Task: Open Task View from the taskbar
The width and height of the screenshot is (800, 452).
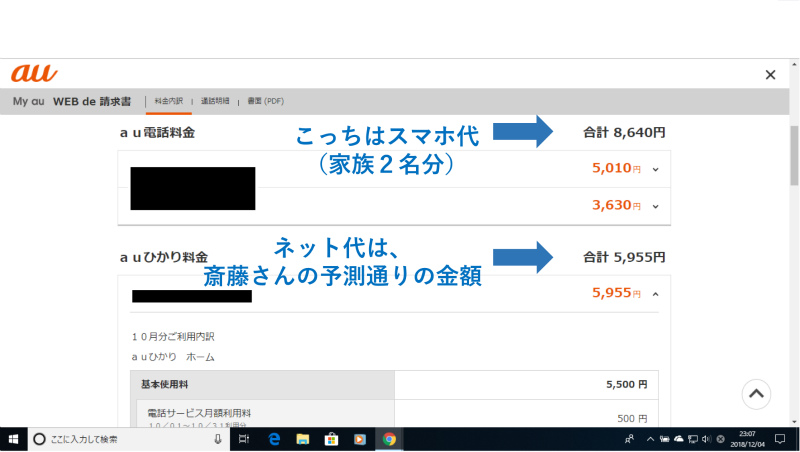Action: tap(244, 439)
